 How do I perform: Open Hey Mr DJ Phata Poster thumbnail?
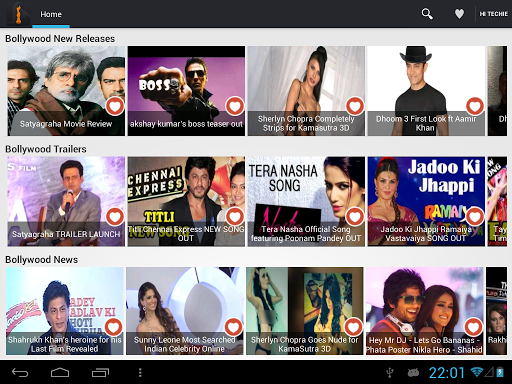[x=425, y=311]
